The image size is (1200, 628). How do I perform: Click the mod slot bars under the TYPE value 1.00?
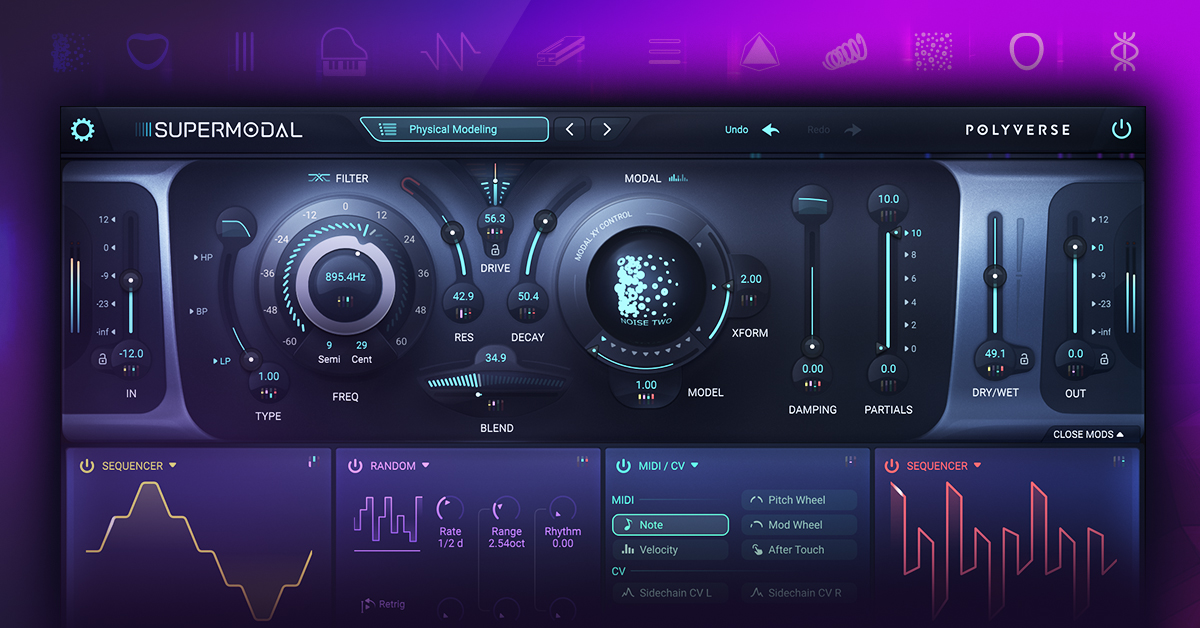click(268, 393)
